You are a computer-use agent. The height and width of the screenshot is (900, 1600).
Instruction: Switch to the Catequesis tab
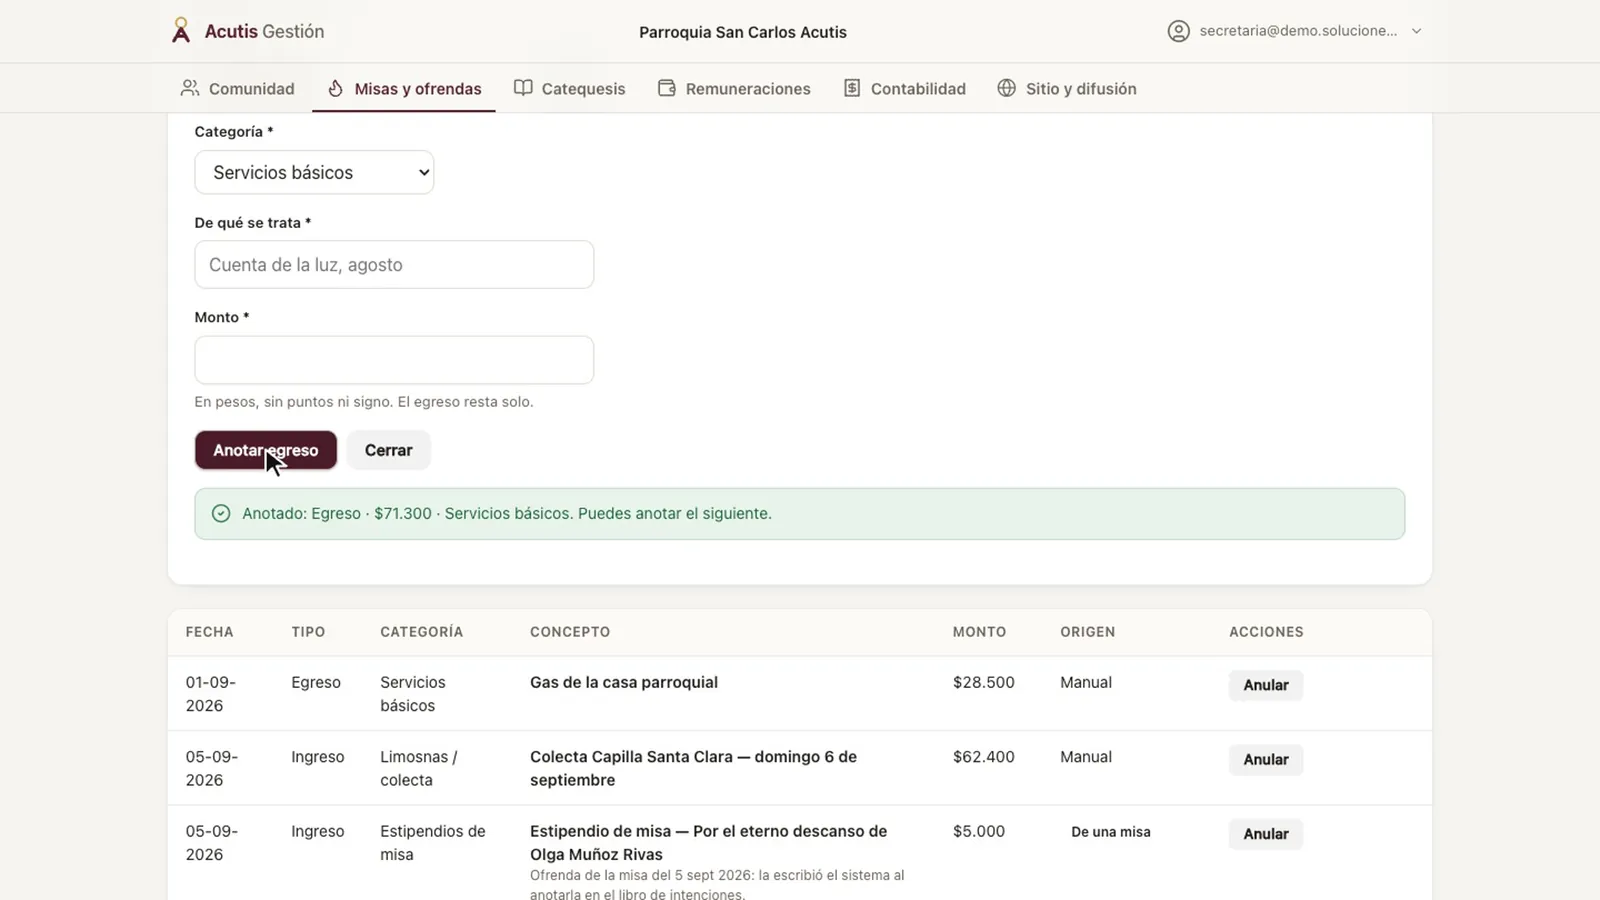(x=569, y=88)
